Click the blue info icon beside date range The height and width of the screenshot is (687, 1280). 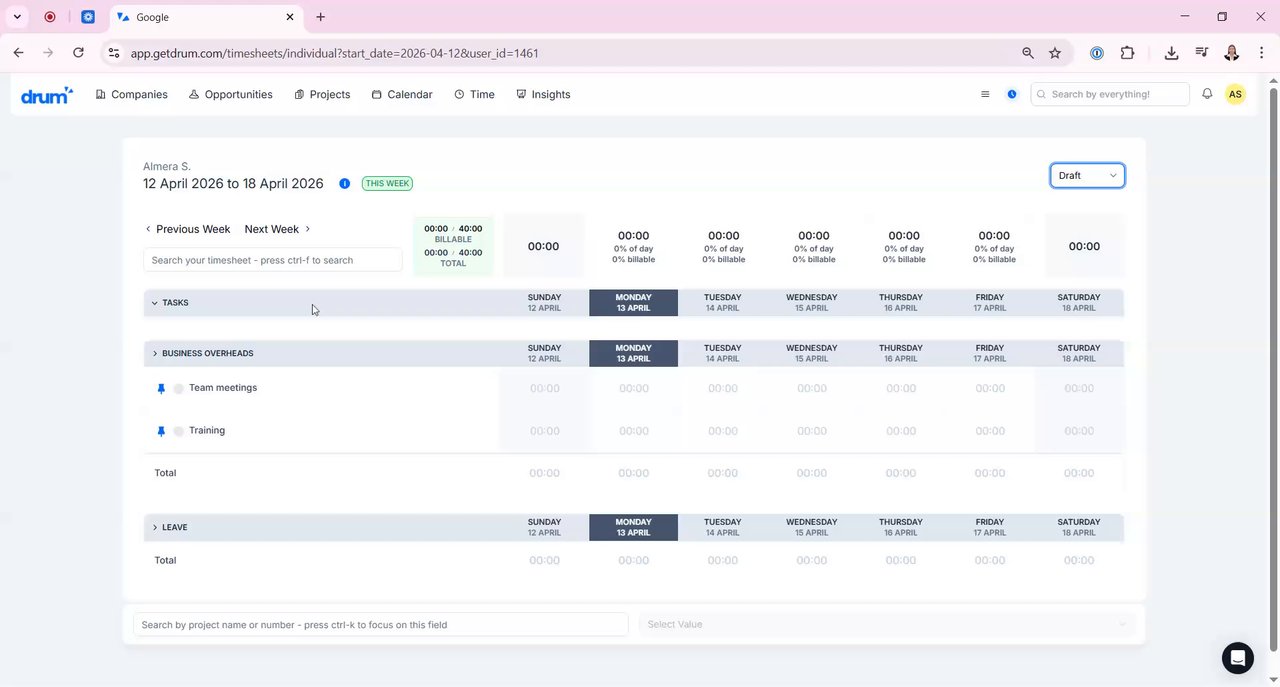(x=344, y=184)
